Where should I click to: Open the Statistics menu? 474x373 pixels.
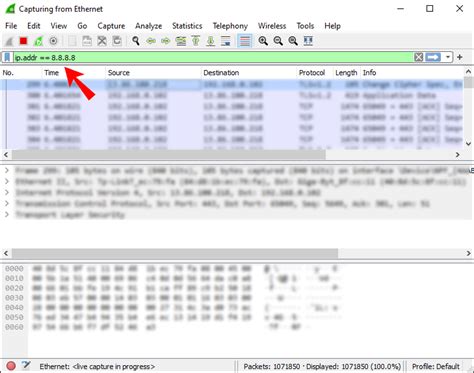[187, 26]
